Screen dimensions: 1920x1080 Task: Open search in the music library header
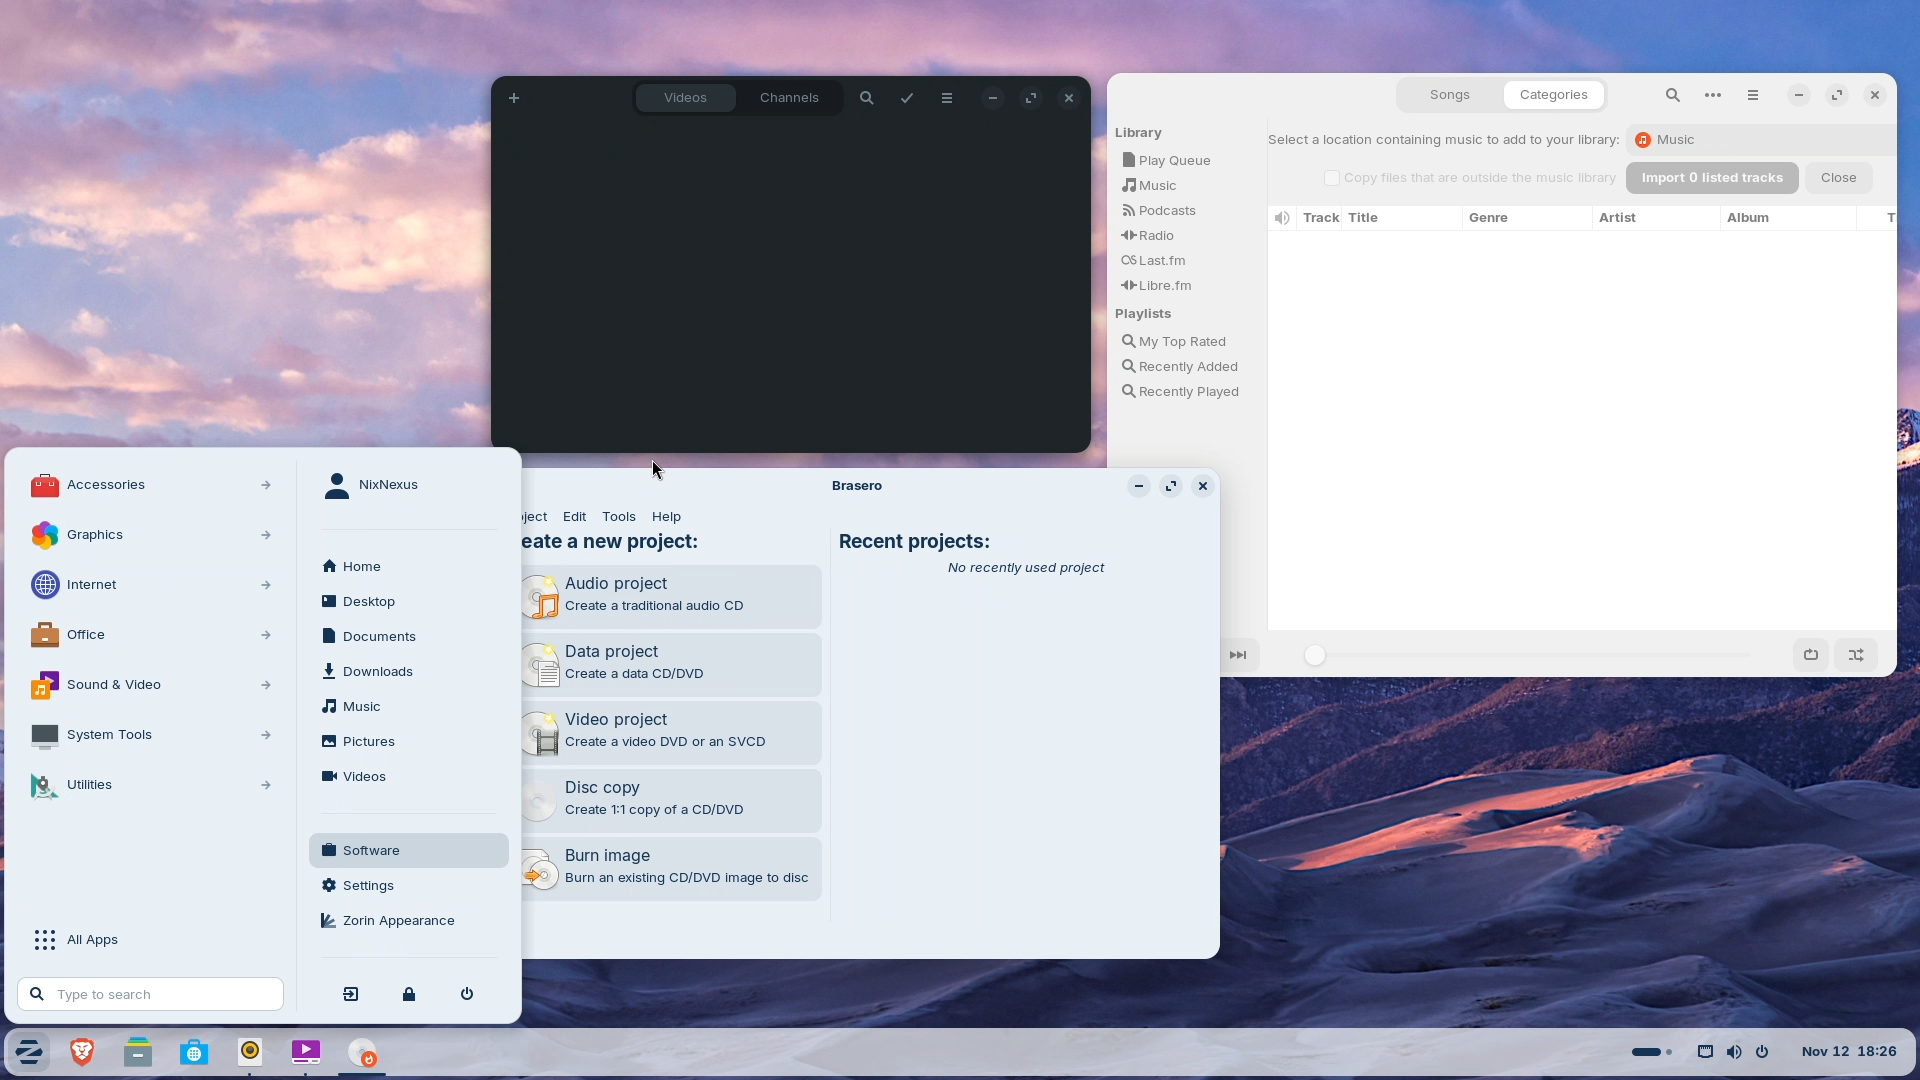[x=1673, y=95]
